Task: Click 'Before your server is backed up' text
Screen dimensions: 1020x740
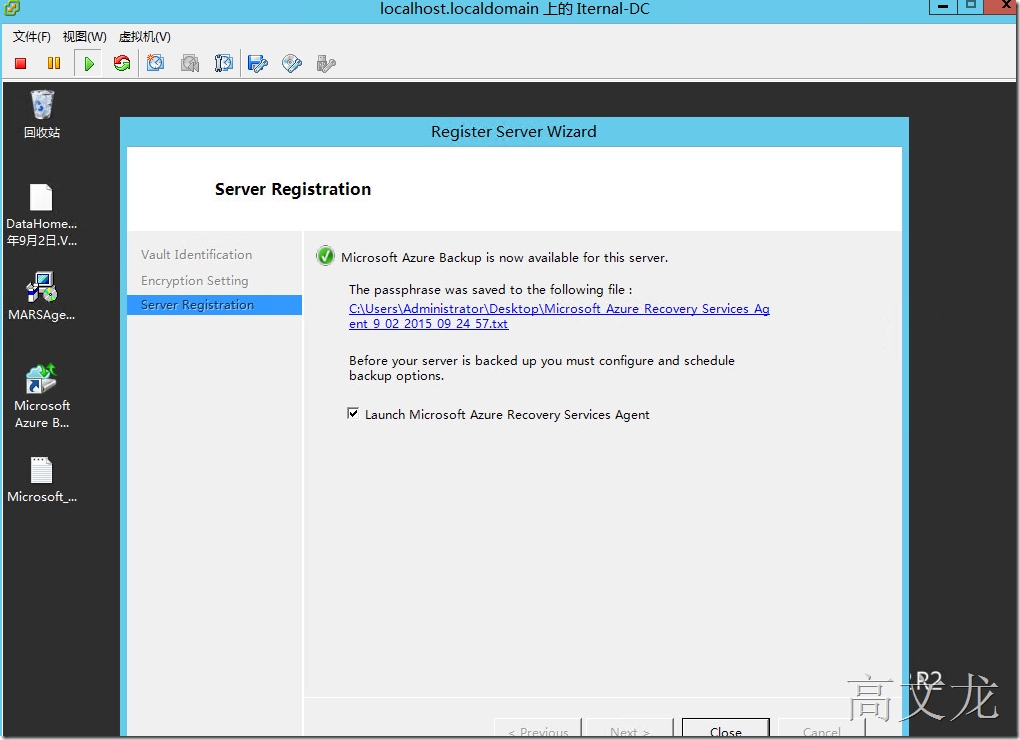Action: [x=542, y=368]
